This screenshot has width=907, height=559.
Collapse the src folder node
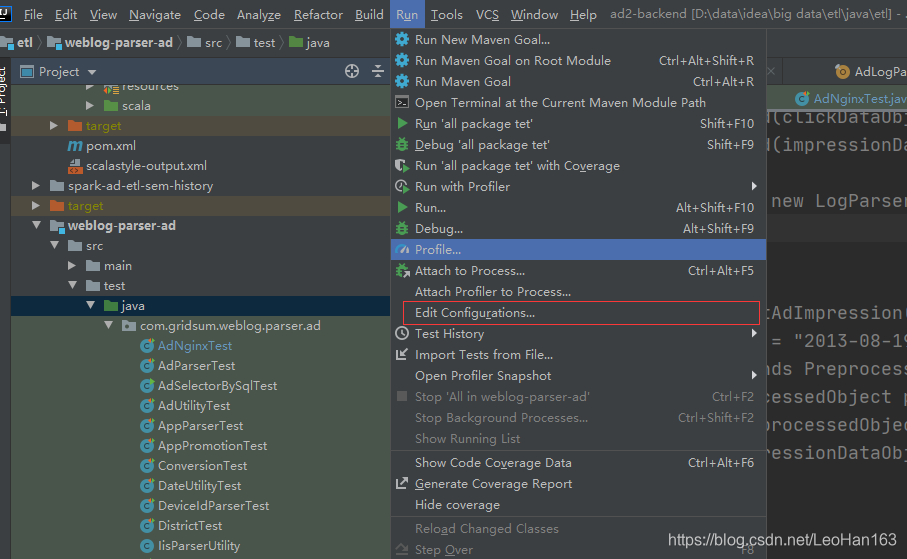[55, 245]
